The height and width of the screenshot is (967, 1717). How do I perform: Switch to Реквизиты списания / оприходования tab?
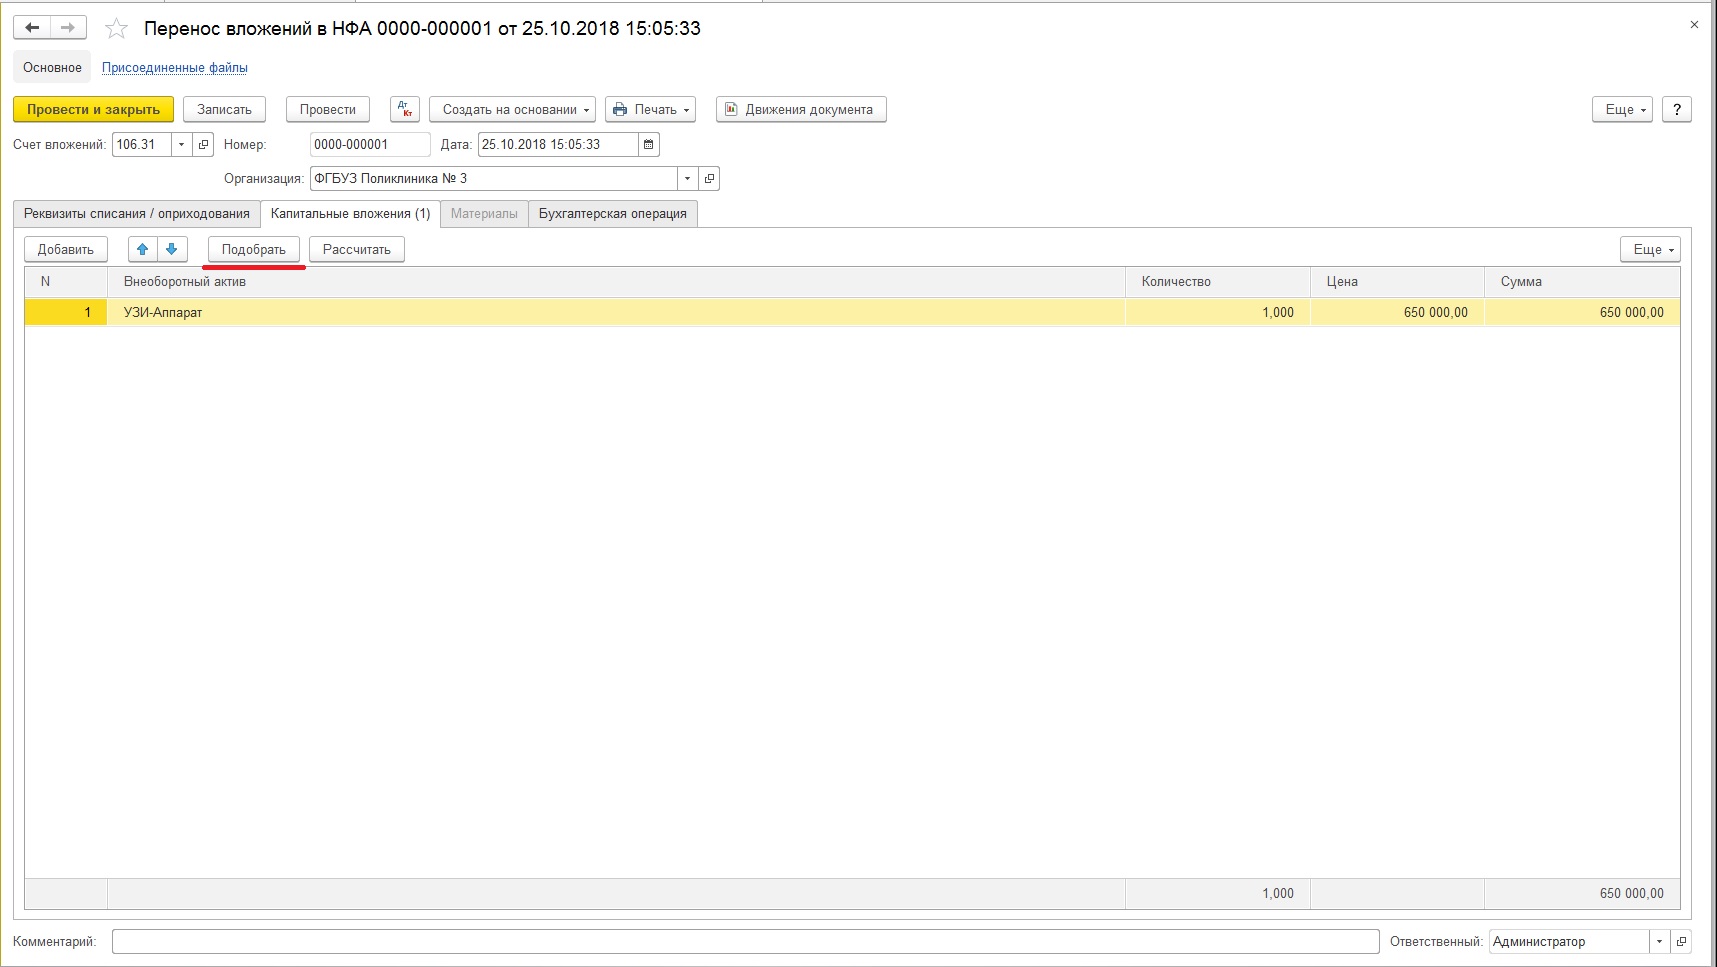pos(137,214)
